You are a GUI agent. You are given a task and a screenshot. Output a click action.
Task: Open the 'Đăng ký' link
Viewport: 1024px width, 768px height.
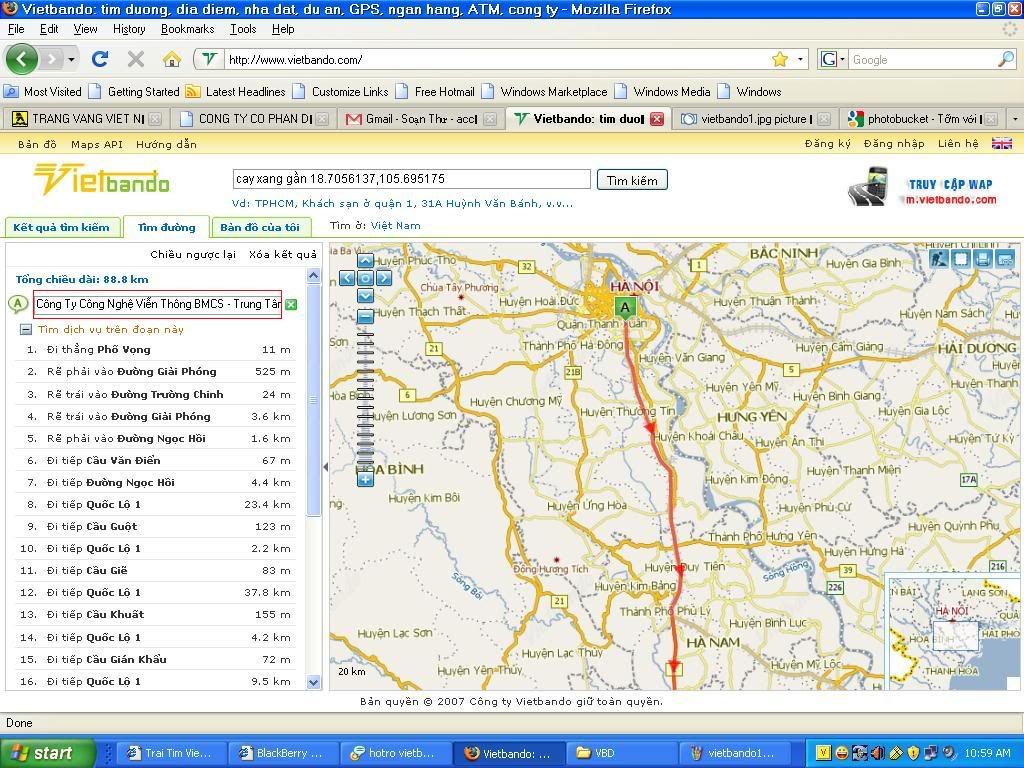(827, 143)
